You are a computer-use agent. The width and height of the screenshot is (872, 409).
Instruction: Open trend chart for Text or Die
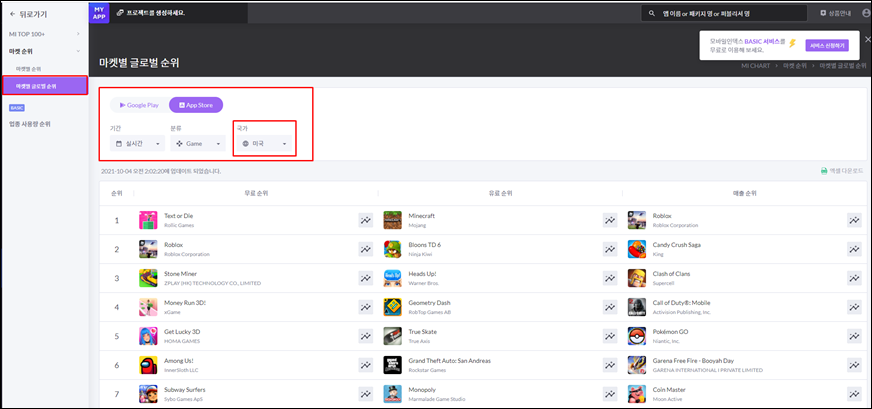[x=365, y=220]
